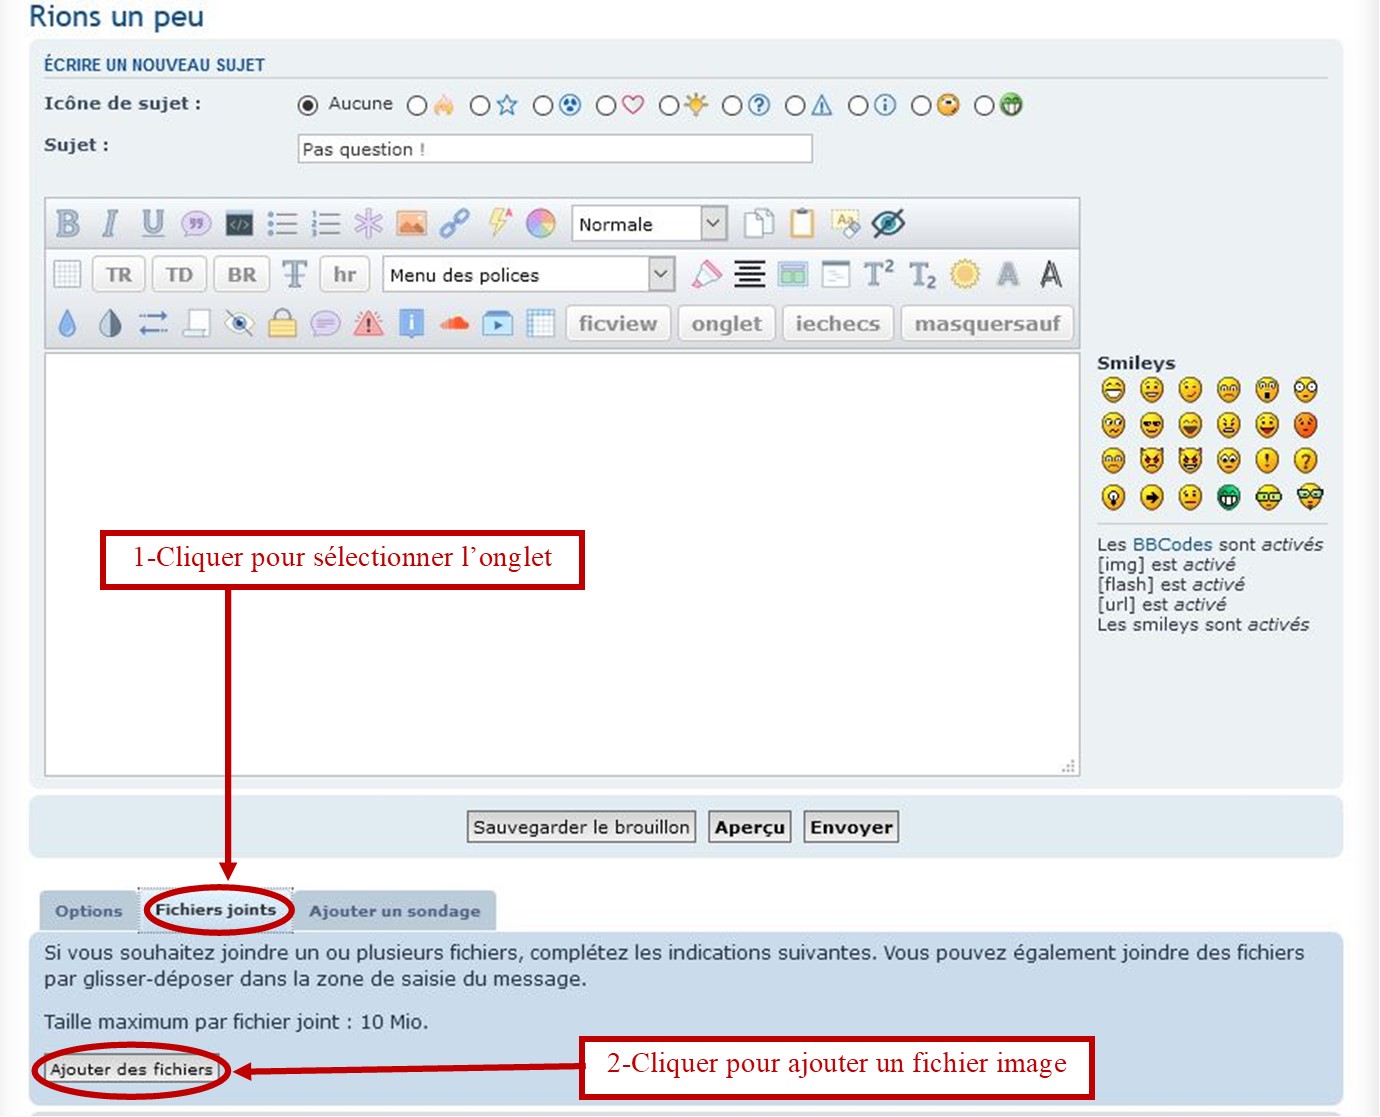The height and width of the screenshot is (1117, 1380).
Task: Insert a quote block
Action: tap(196, 223)
